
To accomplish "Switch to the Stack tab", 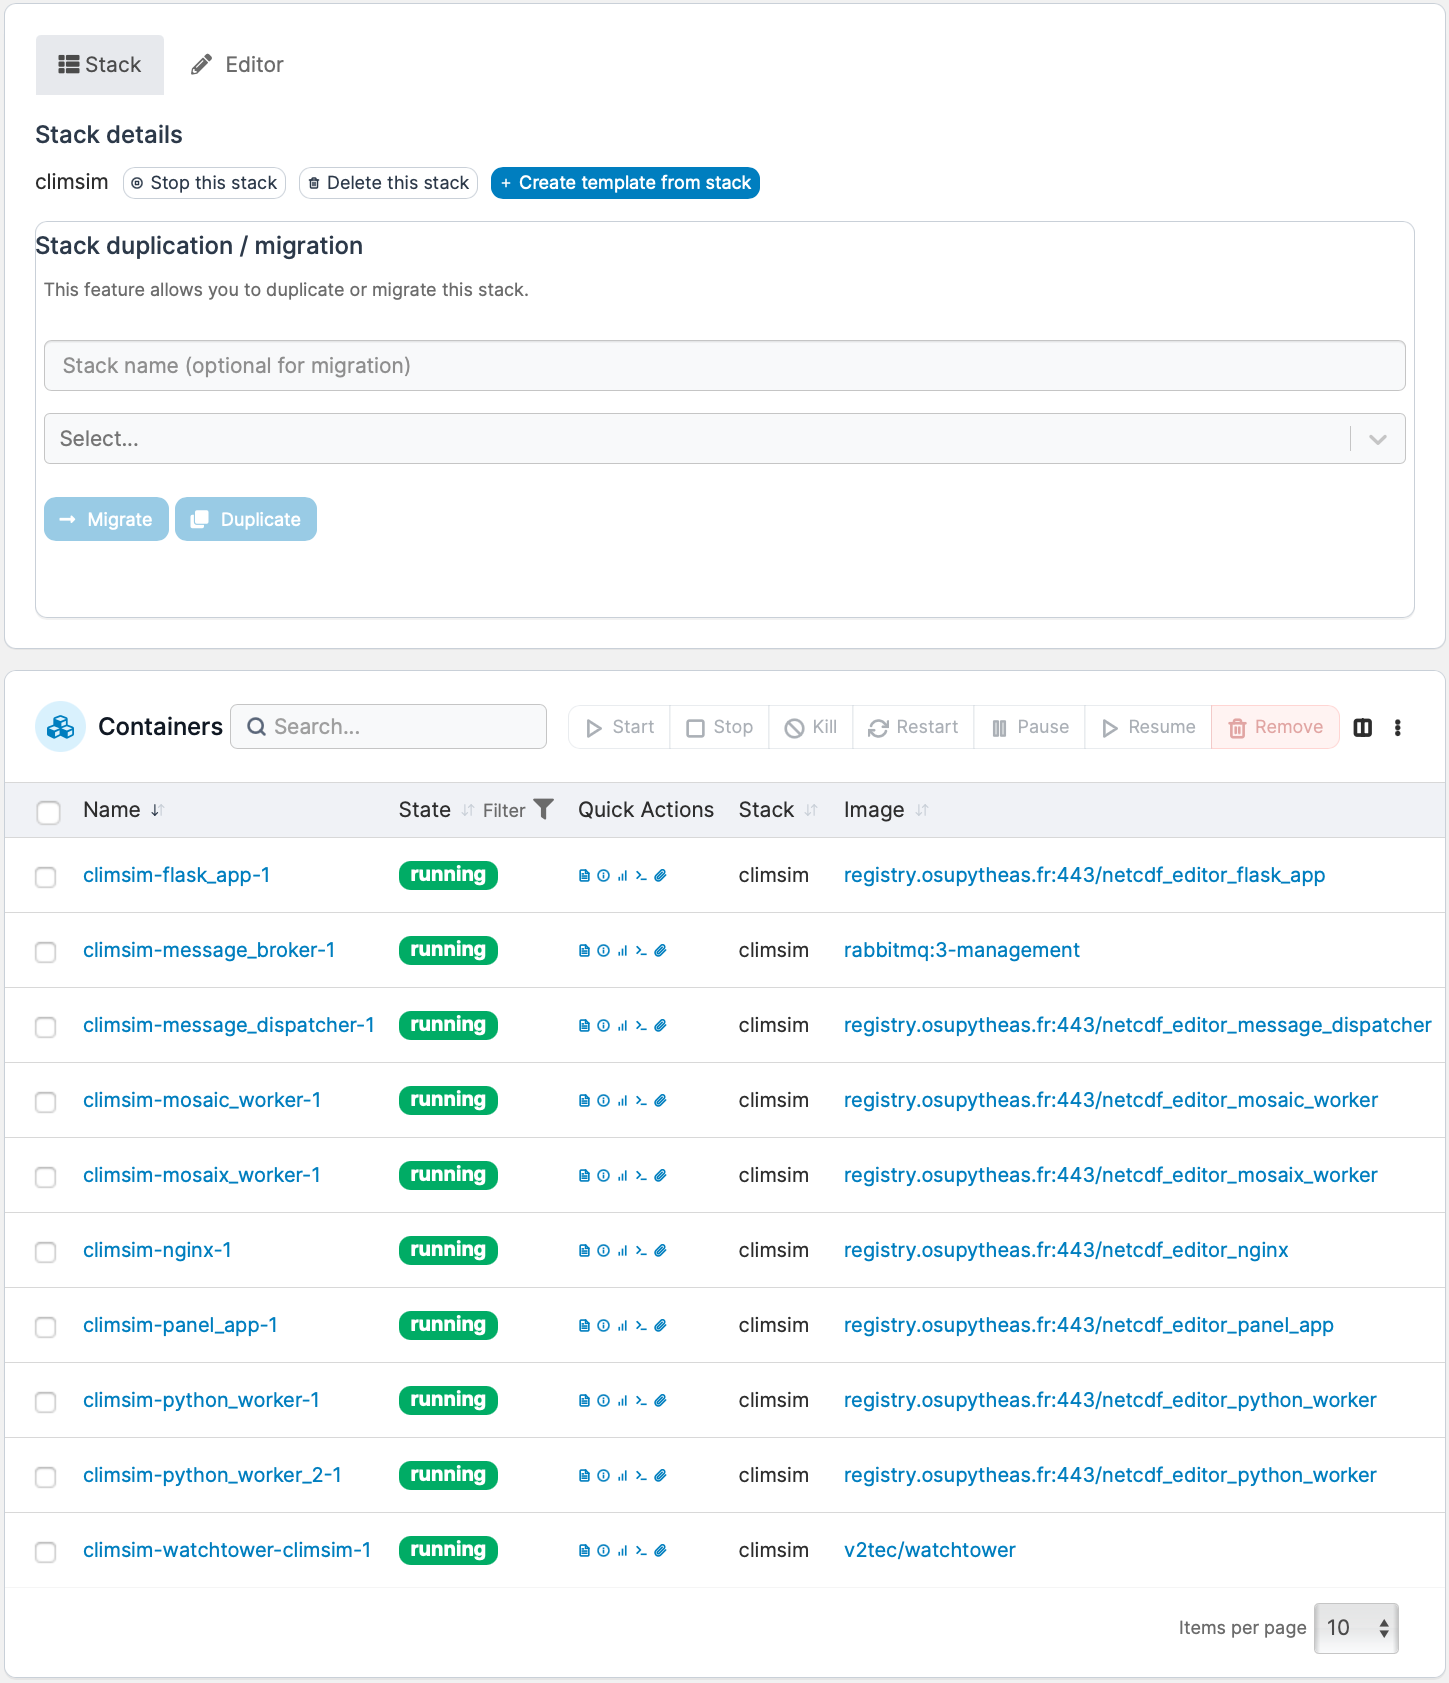I will coord(100,65).
